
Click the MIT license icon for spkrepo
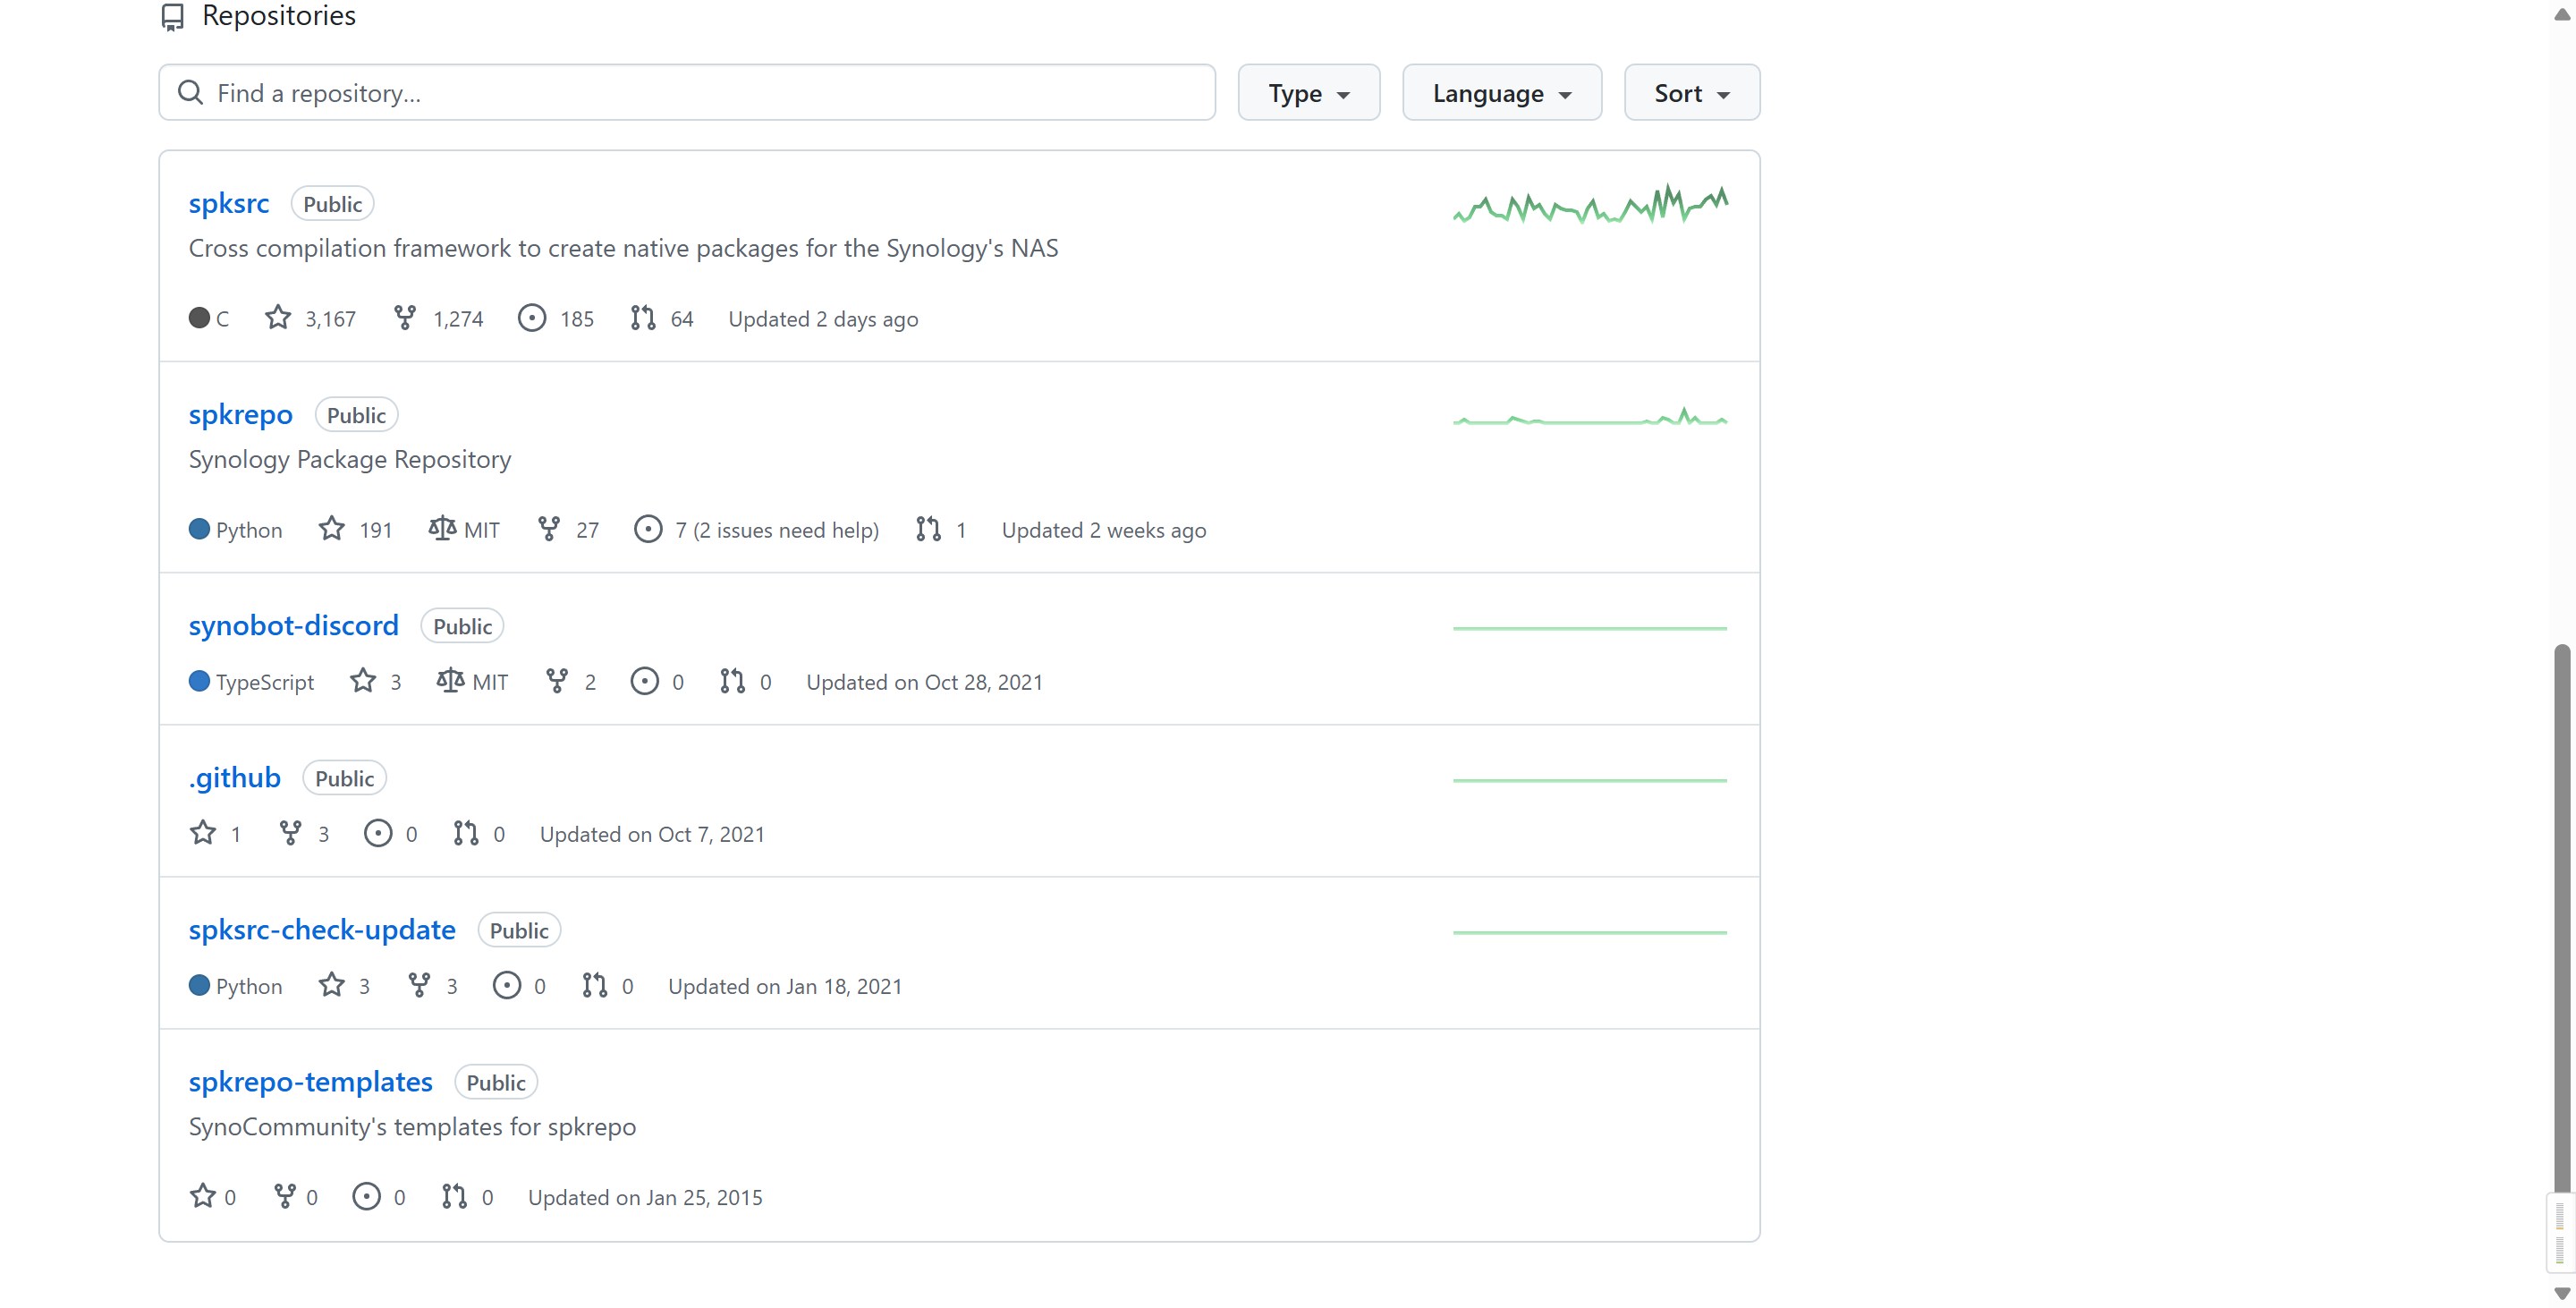click(x=442, y=529)
